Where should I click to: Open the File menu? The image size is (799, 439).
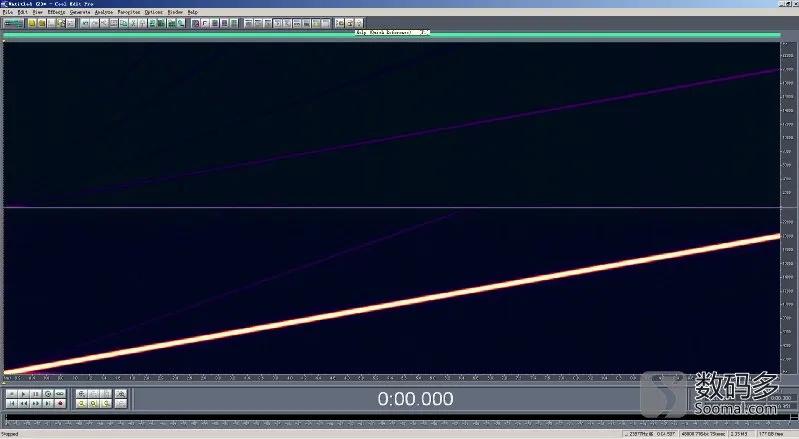(x=8, y=12)
